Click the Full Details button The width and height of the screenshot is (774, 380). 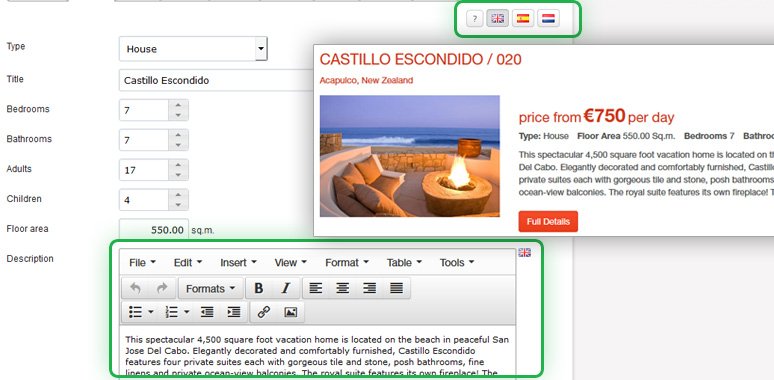click(x=548, y=222)
